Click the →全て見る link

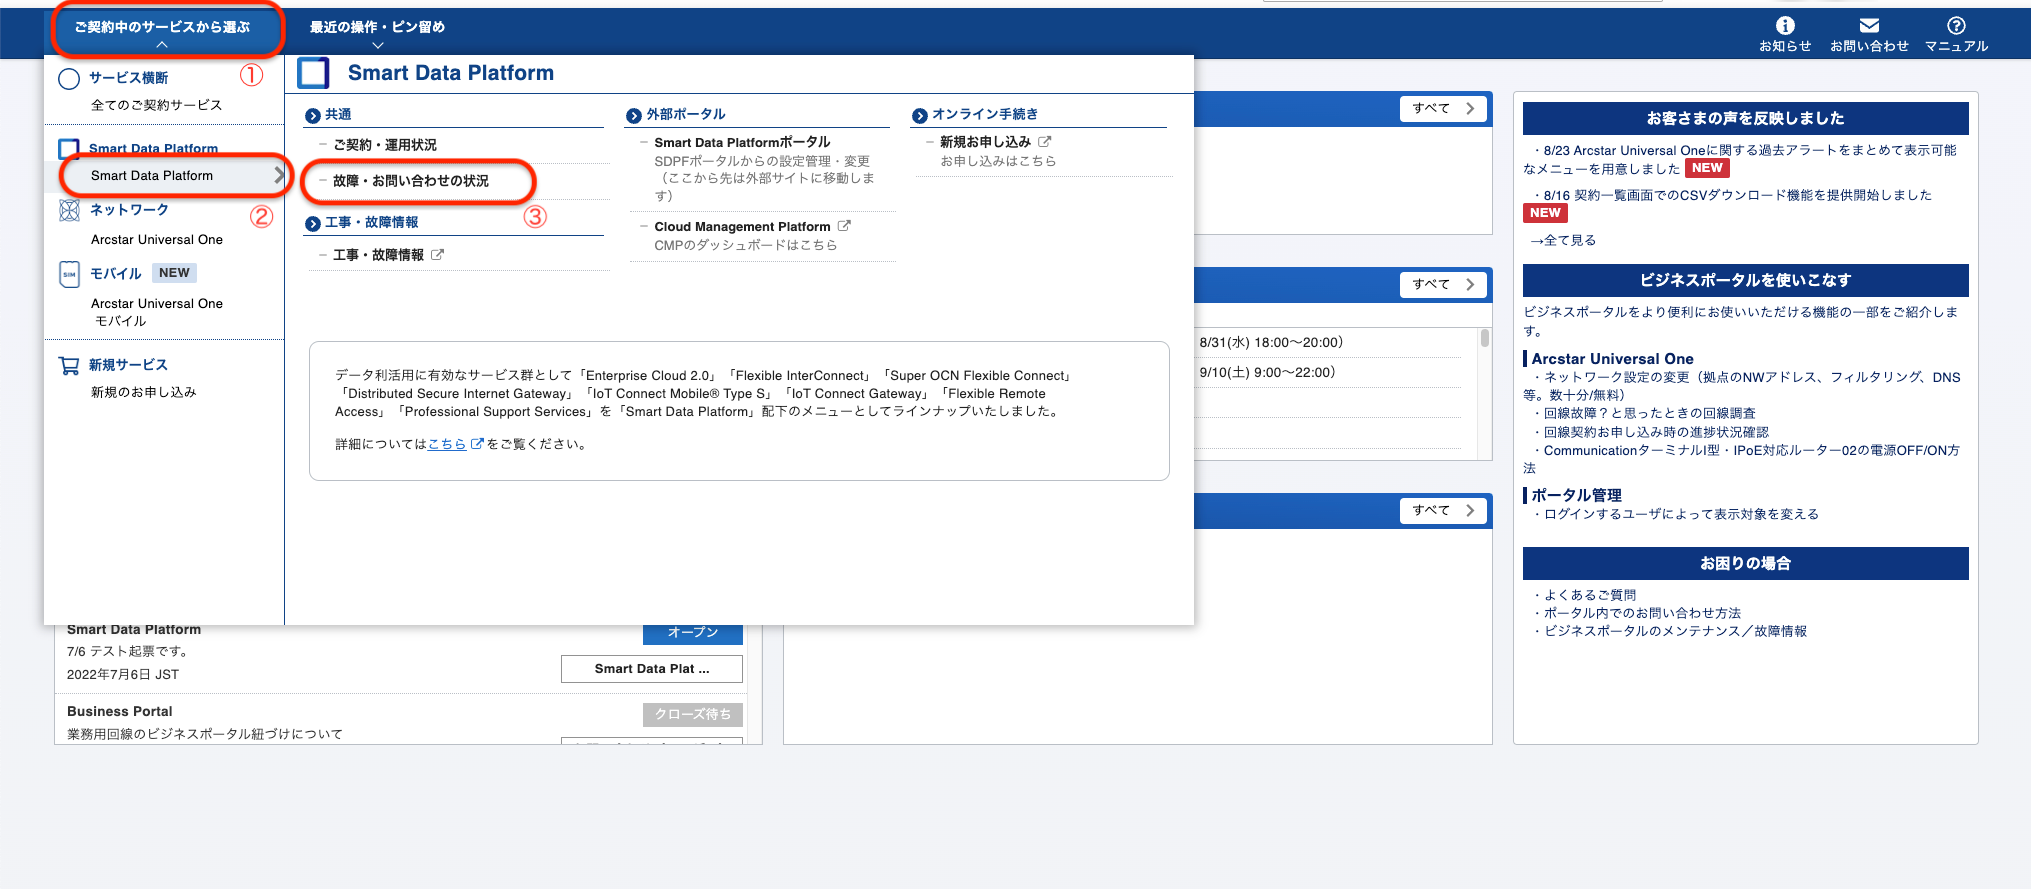pyautogui.click(x=1563, y=240)
